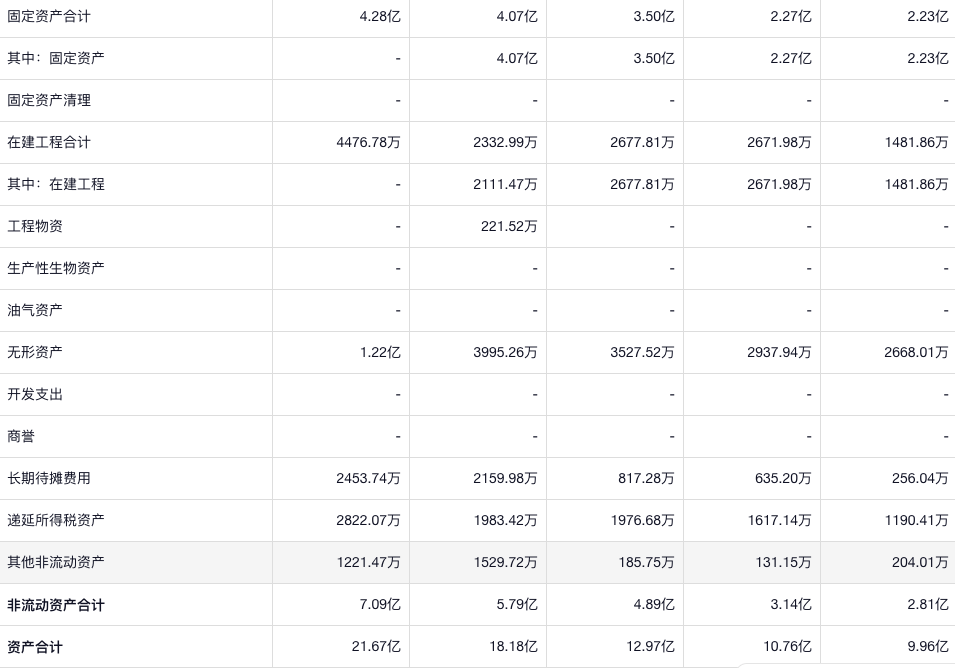This screenshot has width=955, height=668.
Task: Click the 生产性生物资产 row label
Action: (x=56, y=268)
